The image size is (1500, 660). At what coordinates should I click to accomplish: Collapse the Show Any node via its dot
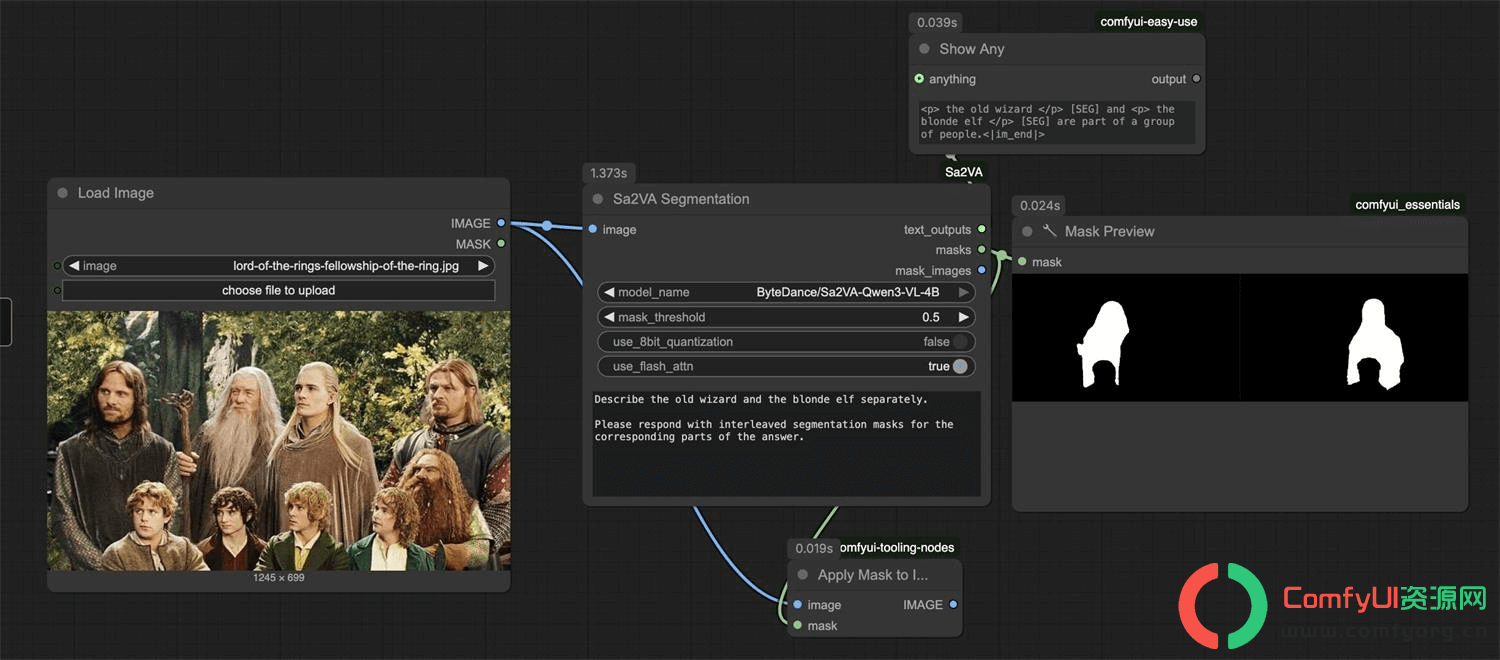pyautogui.click(x=924, y=49)
